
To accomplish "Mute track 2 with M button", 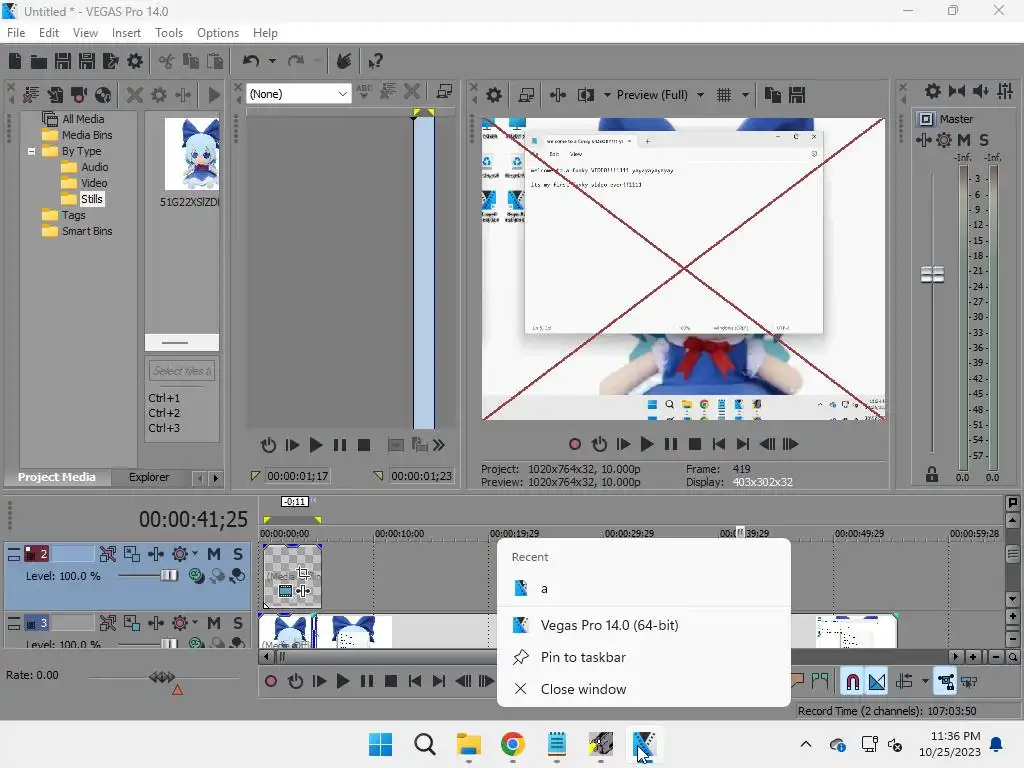I will point(214,554).
